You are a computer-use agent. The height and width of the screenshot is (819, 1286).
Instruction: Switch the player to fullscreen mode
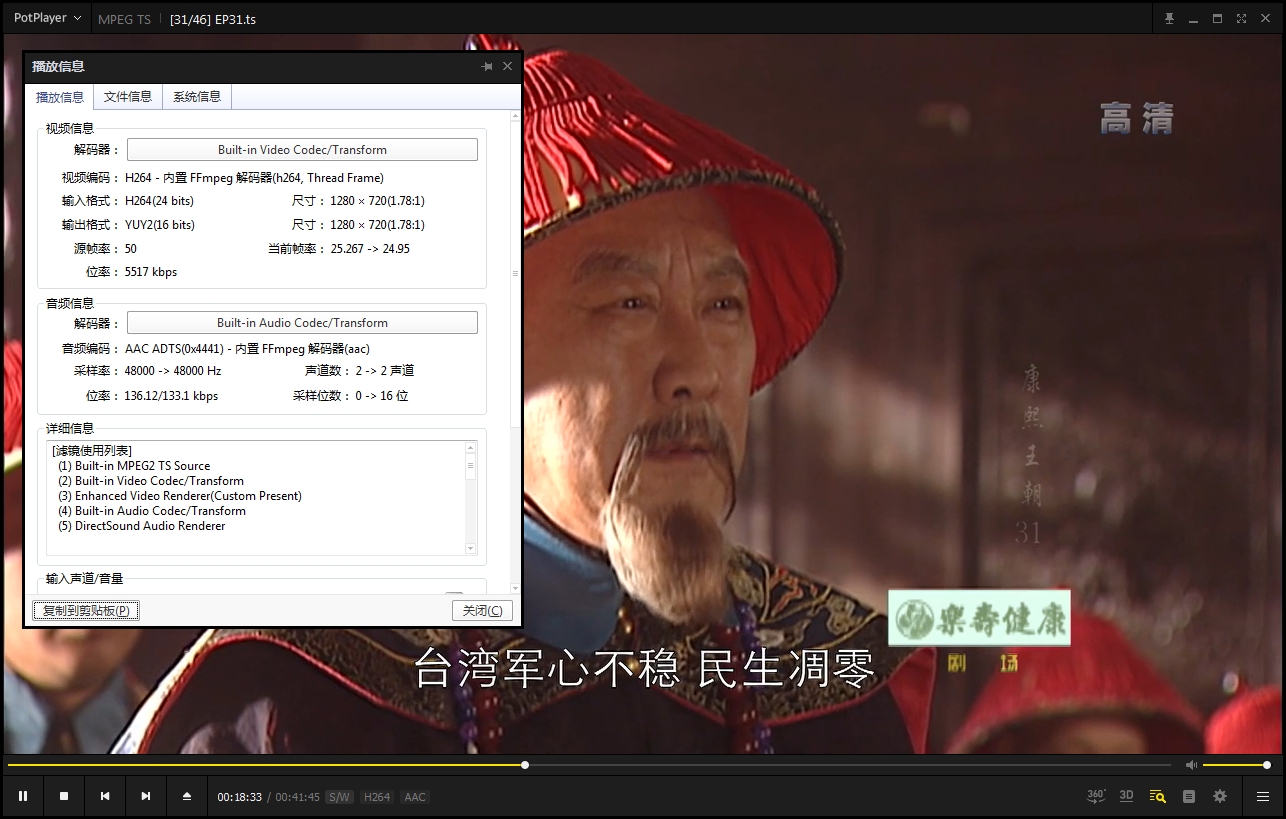[x=1241, y=18]
